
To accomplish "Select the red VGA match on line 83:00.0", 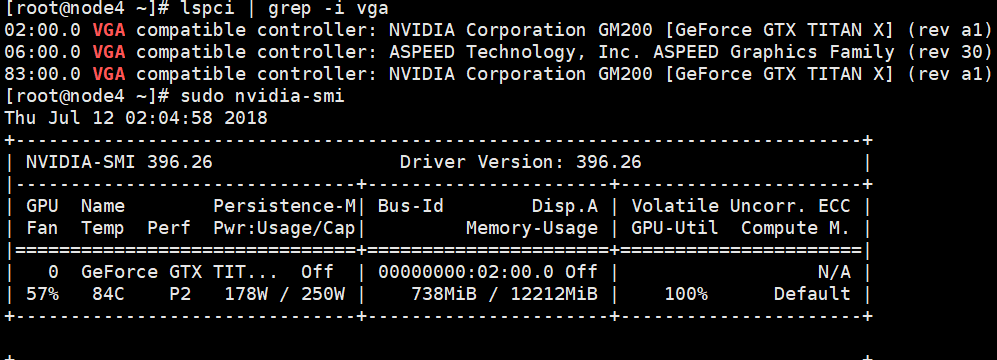I will point(109,74).
